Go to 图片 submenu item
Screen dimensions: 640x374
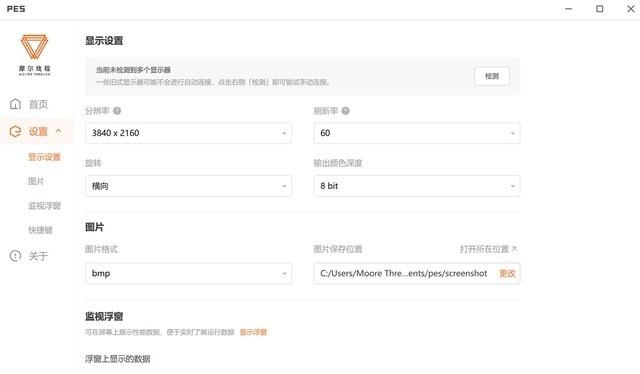36,181
